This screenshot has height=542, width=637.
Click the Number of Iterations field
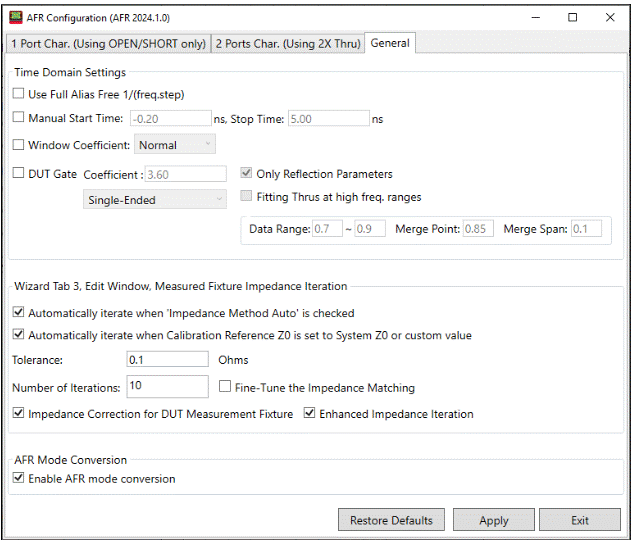coord(167,387)
